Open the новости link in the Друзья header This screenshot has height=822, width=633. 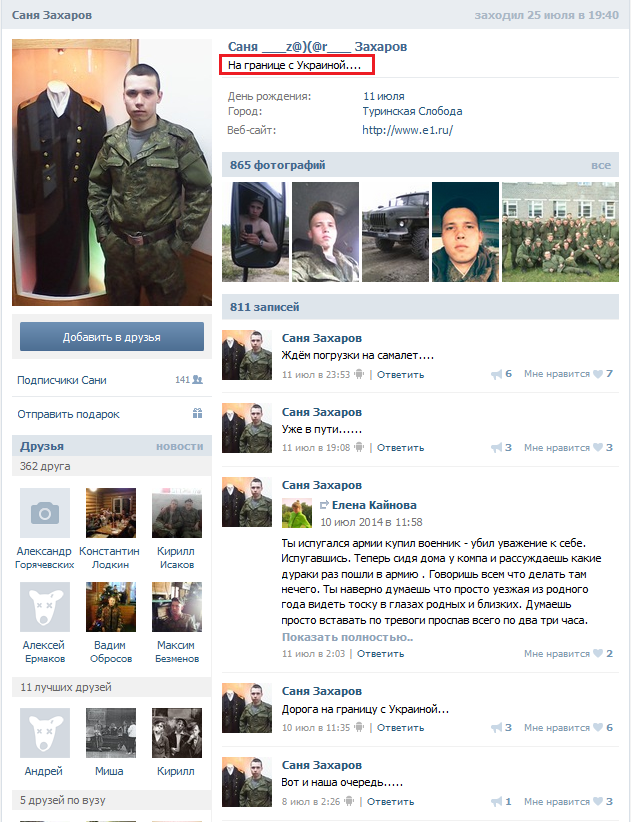[179, 446]
